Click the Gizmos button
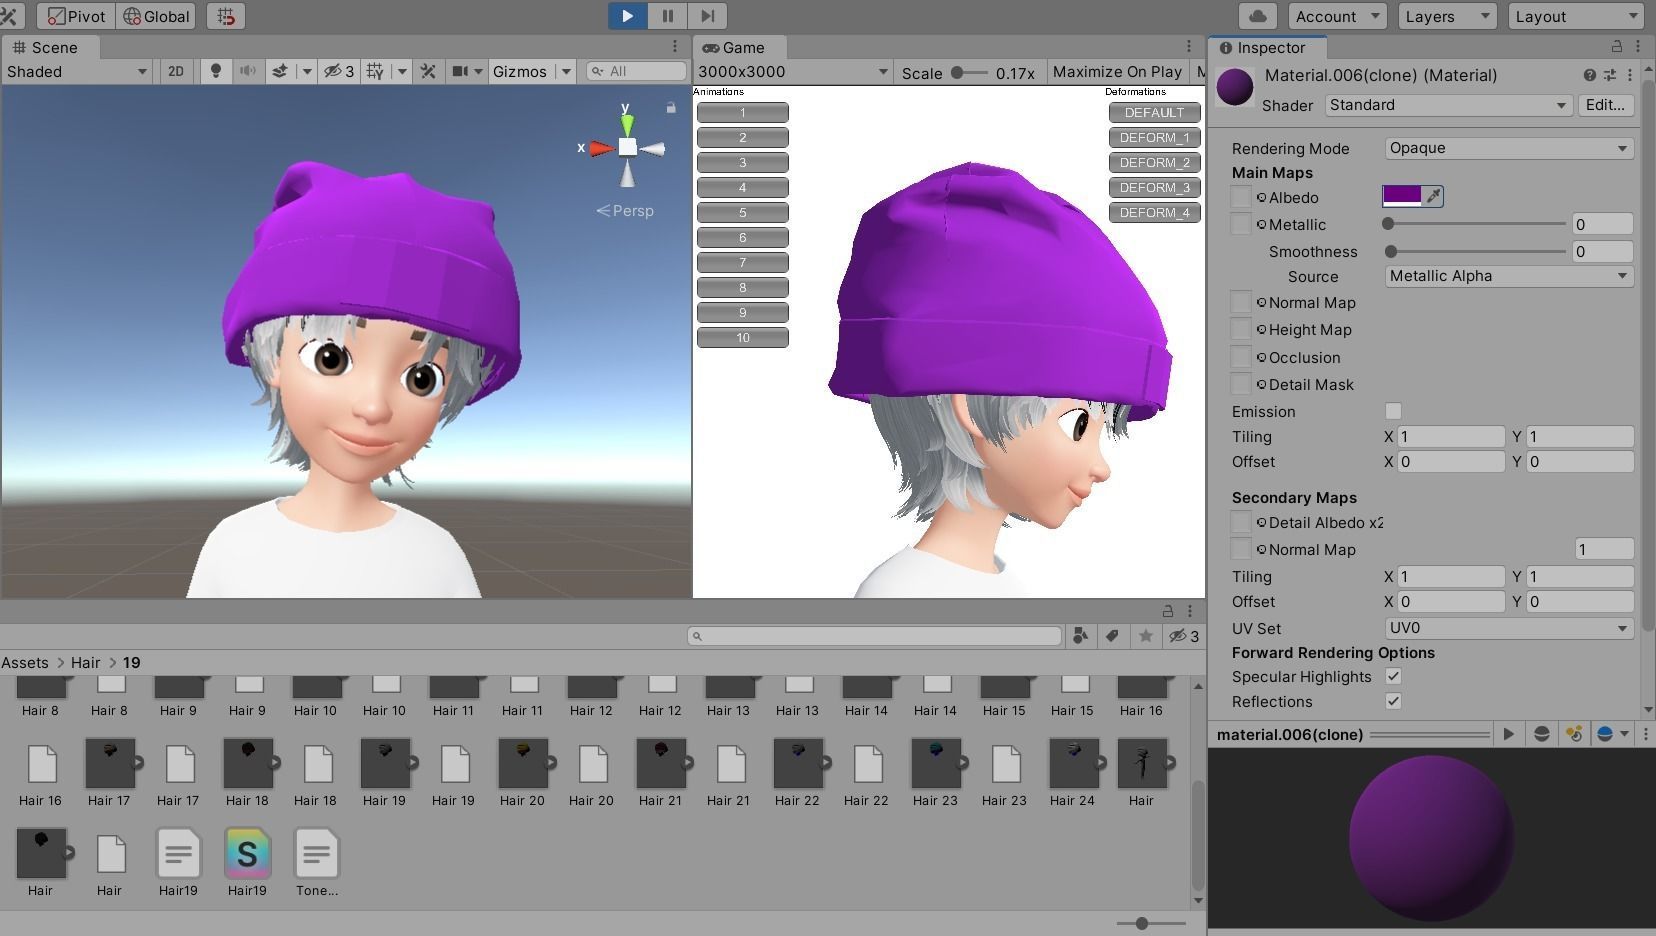The image size is (1656, 936). tap(520, 71)
